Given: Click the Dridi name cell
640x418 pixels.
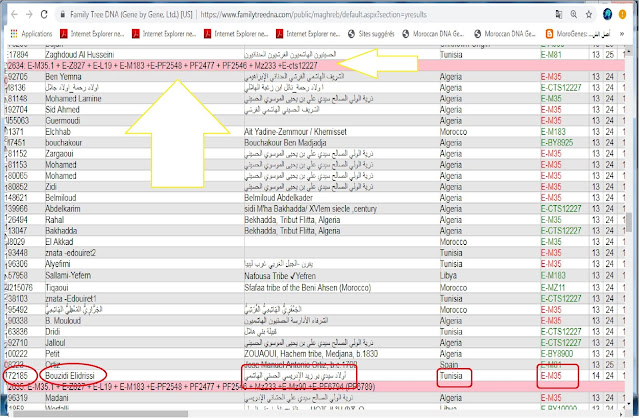Looking at the screenshot, I should (x=53, y=332).
